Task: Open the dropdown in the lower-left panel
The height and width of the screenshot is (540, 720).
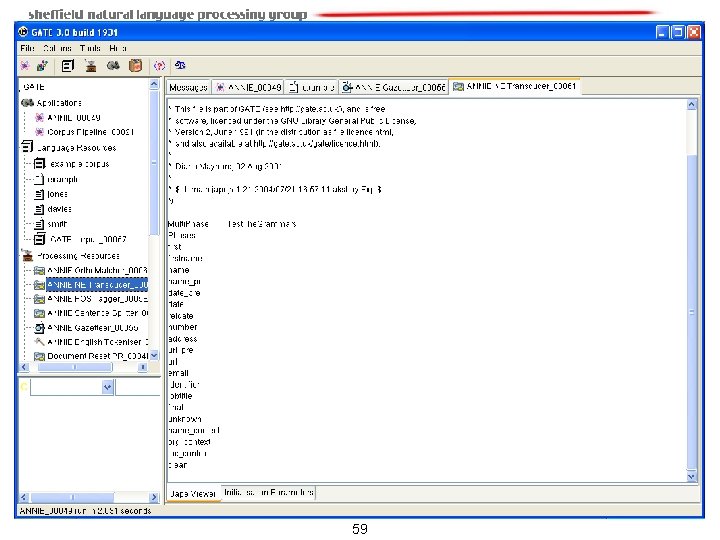Action: point(107,388)
